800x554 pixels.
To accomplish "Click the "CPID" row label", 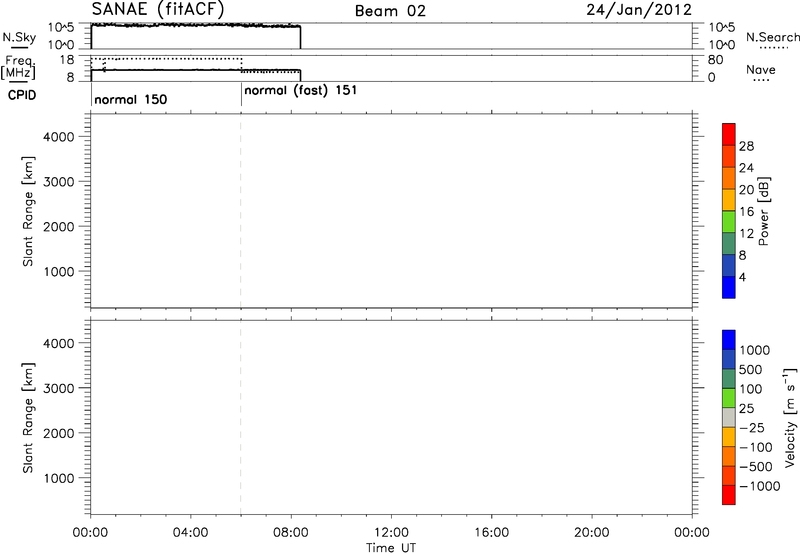I will coord(21,95).
